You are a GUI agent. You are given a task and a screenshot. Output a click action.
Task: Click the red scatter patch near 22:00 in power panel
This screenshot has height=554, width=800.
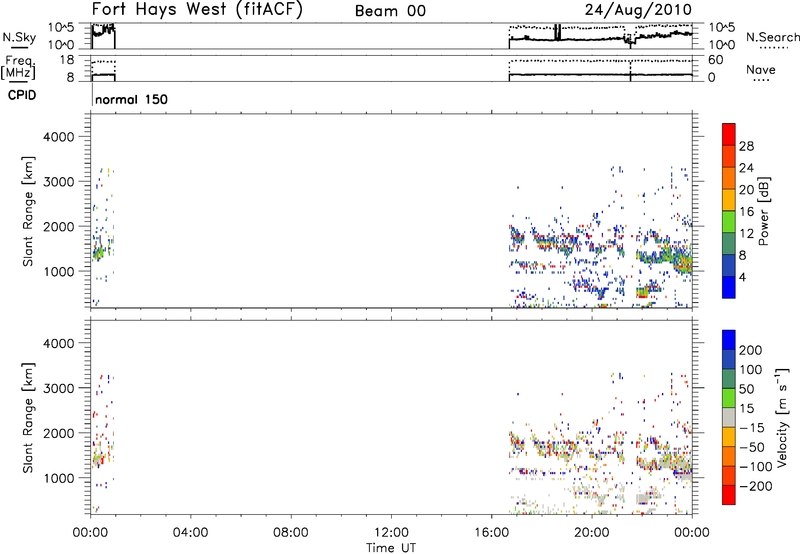point(642,293)
